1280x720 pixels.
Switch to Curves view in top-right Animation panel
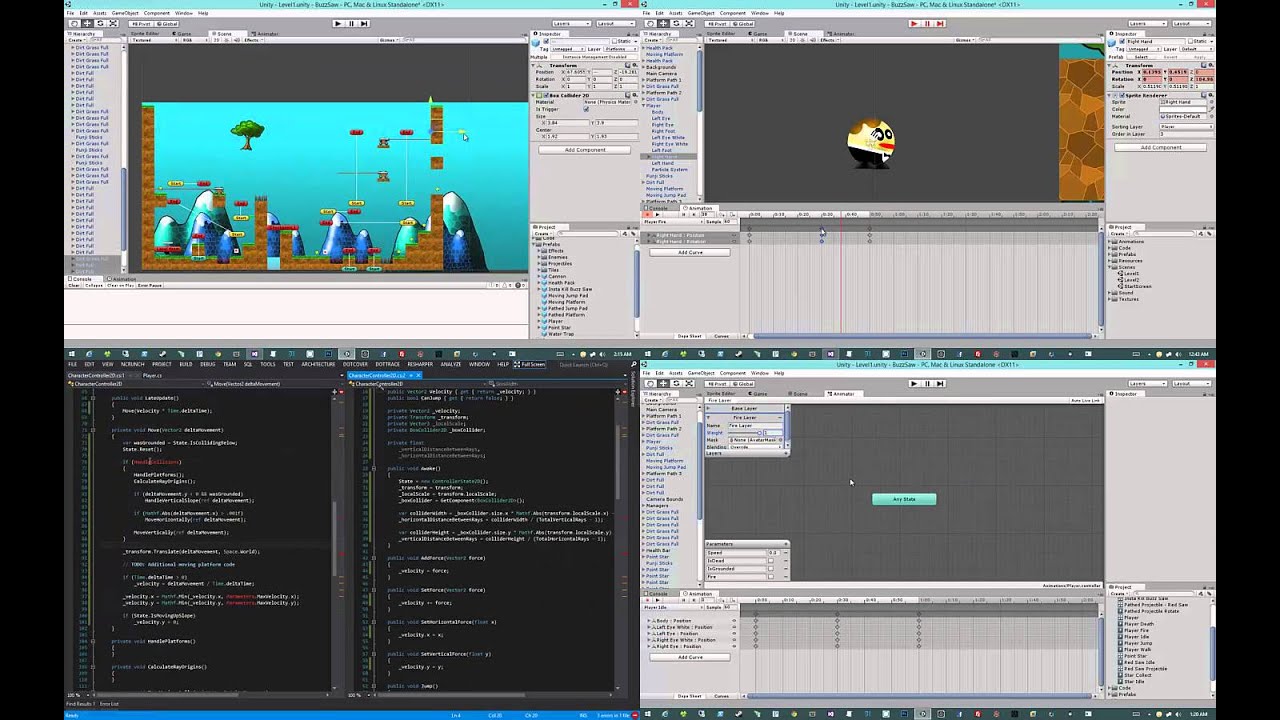click(x=721, y=336)
